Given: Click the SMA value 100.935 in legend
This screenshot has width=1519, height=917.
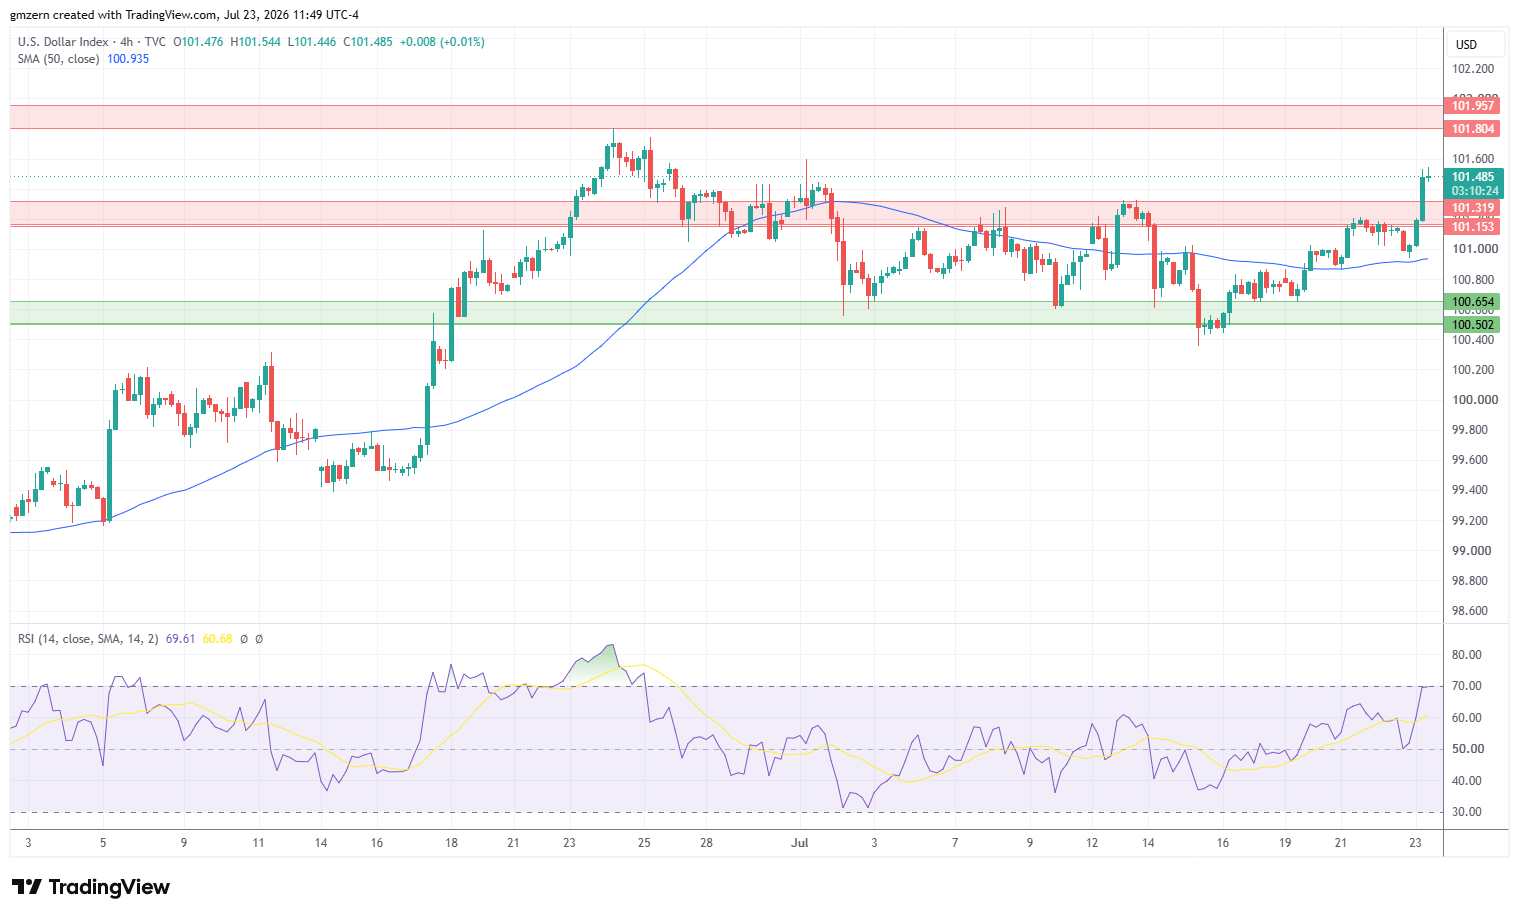Looking at the screenshot, I should [128, 59].
